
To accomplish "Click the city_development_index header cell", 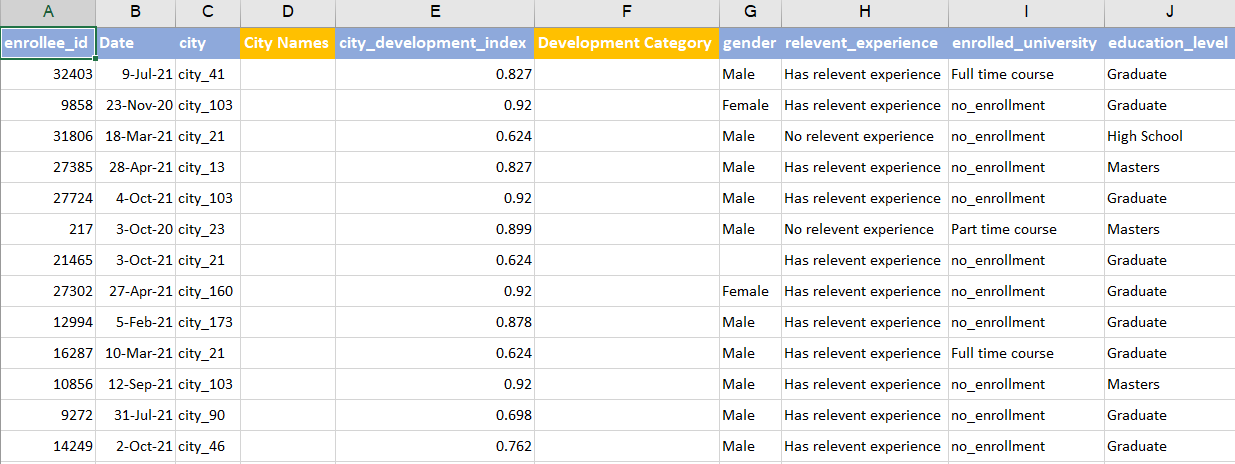I will (435, 43).
